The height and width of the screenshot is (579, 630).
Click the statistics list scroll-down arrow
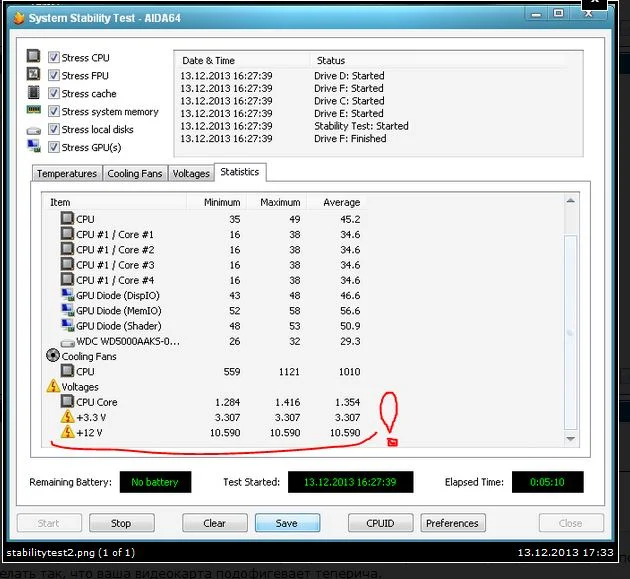(571, 439)
